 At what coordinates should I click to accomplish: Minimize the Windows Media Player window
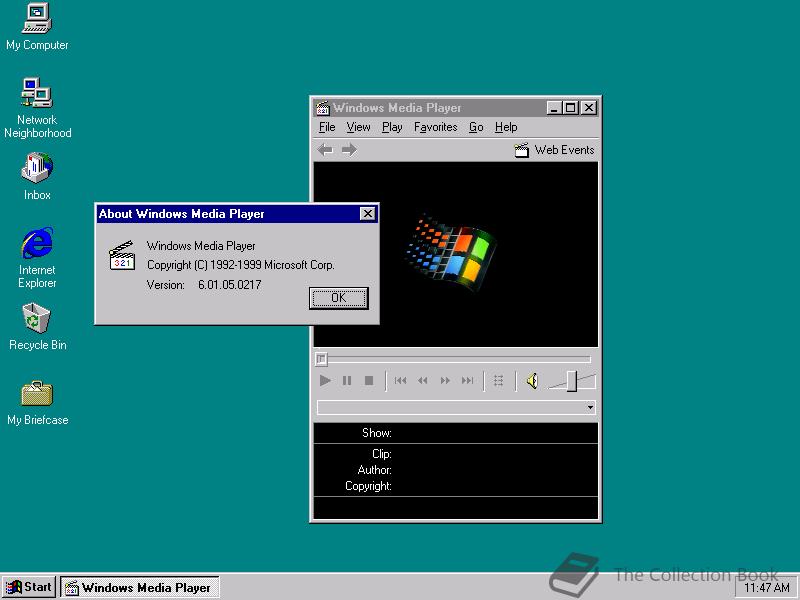coord(554,108)
